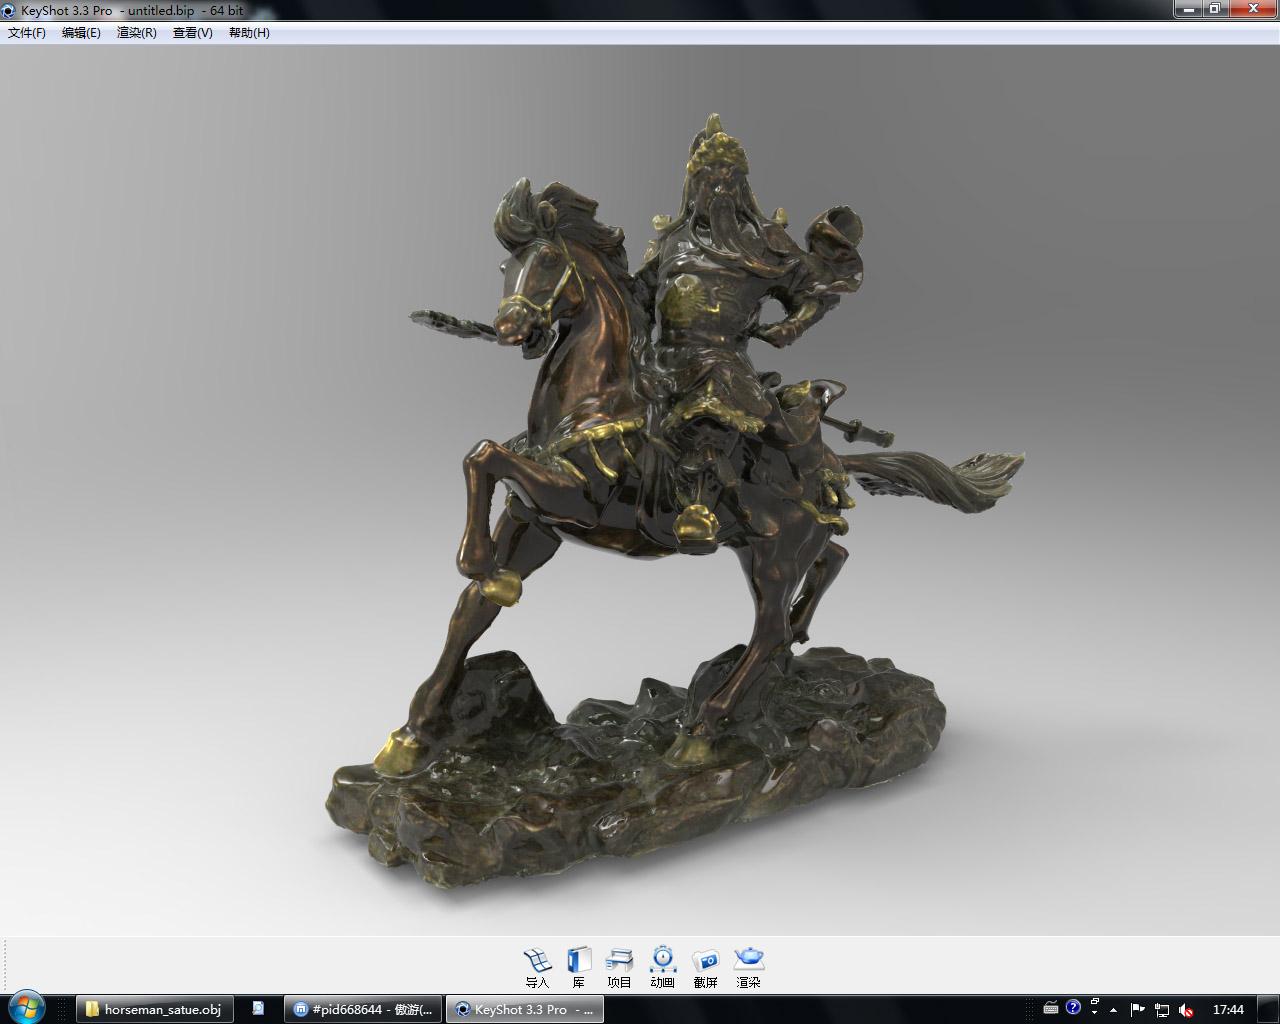The height and width of the screenshot is (1024, 1280).
Task: Open the 渲染(R) menu
Action: pos(137,33)
